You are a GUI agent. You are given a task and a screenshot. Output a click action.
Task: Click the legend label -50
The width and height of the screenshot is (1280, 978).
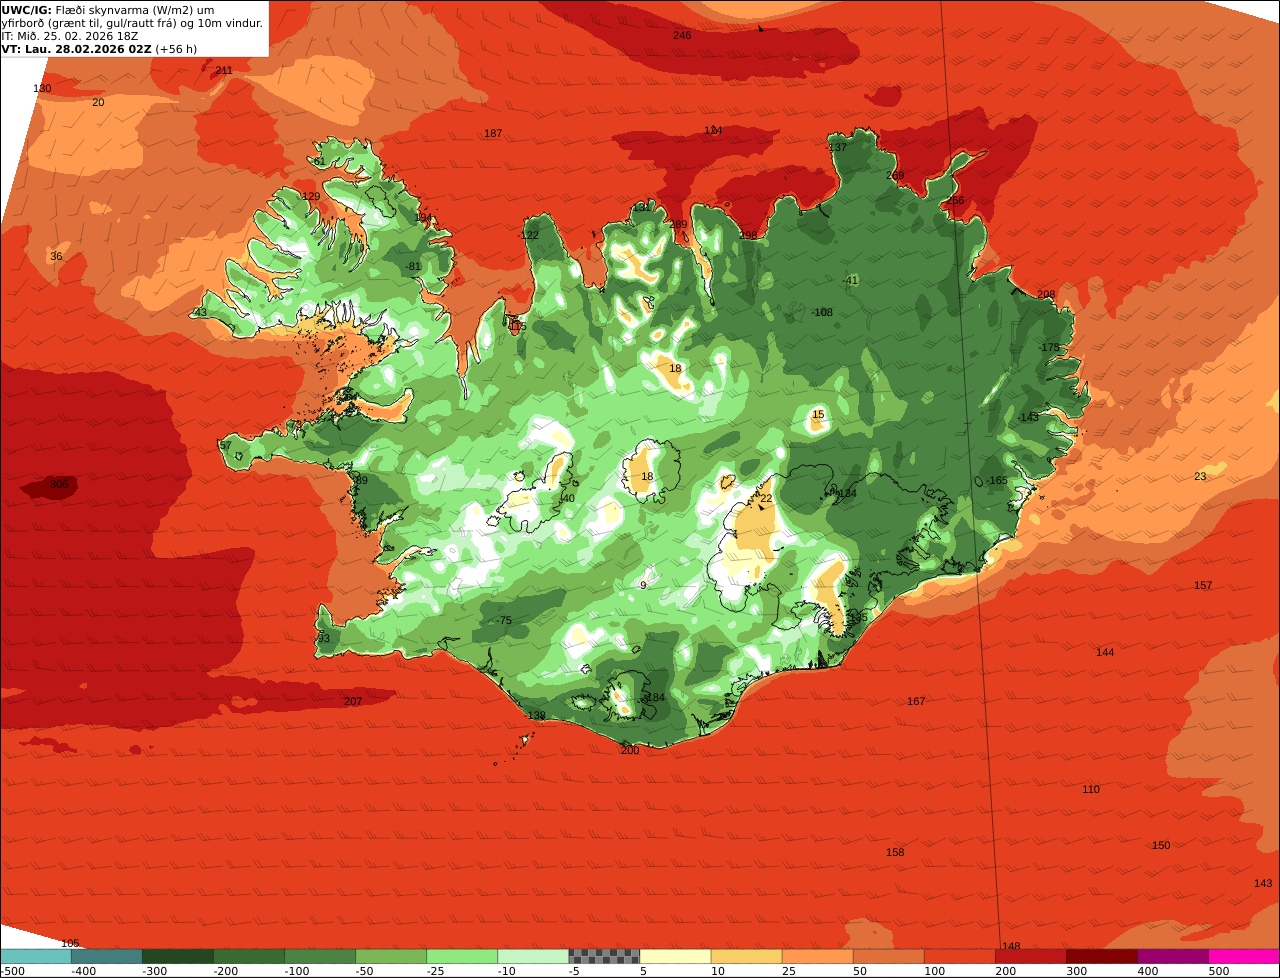tap(367, 971)
